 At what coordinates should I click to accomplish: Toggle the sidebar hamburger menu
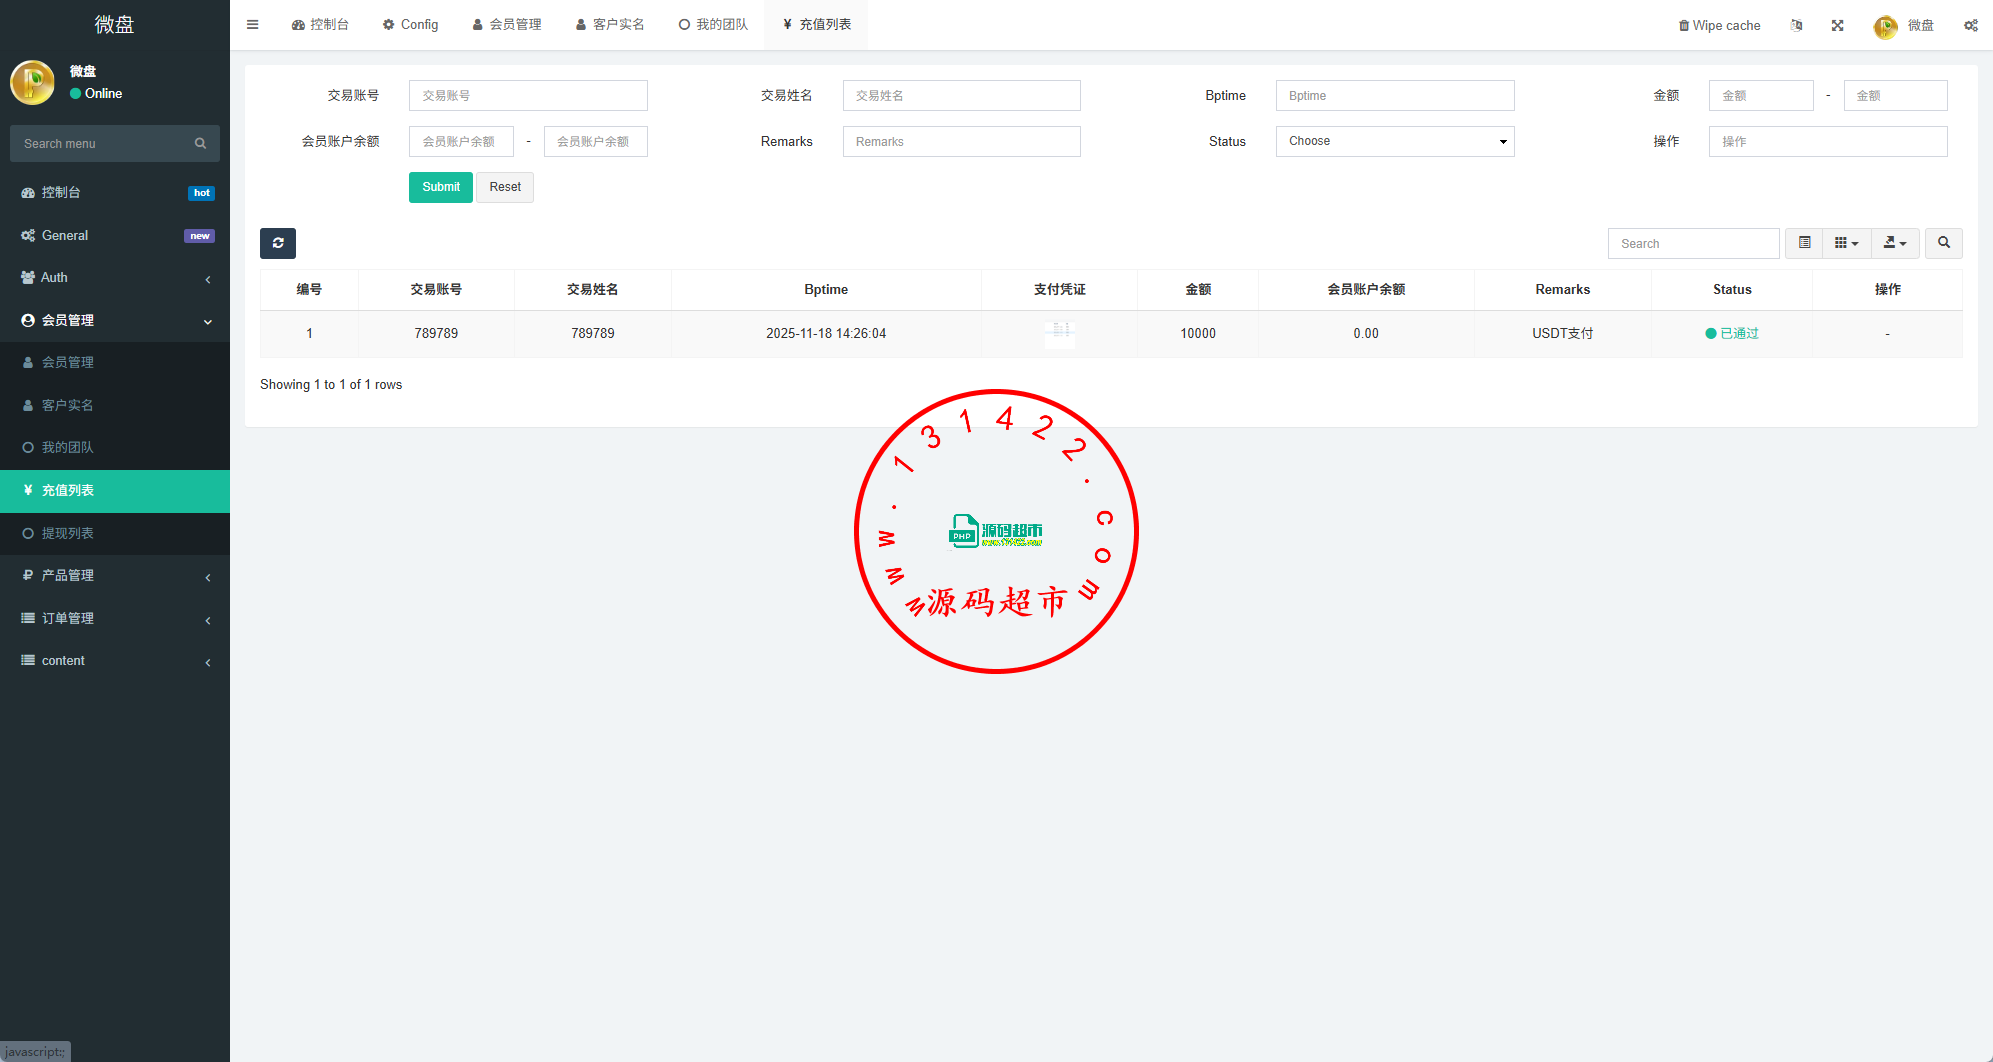tap(253, 25)
